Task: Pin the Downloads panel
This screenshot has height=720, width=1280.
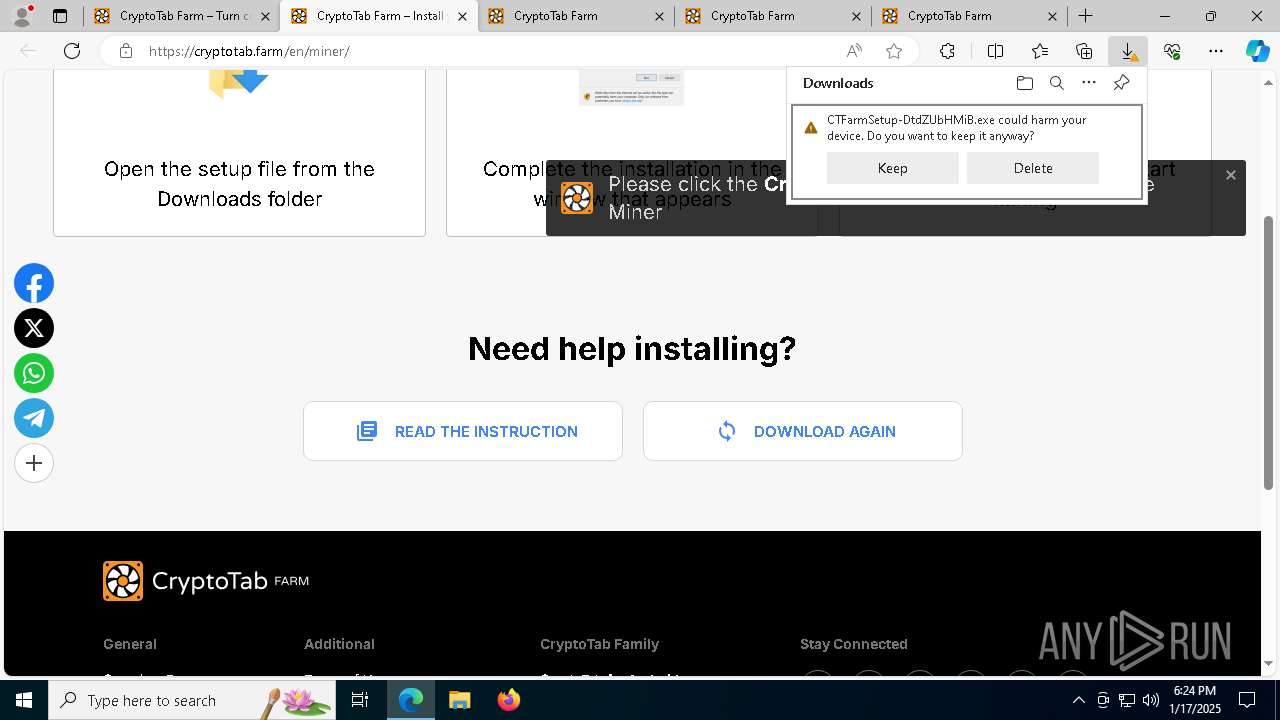Action: [x=1121, y=83]
